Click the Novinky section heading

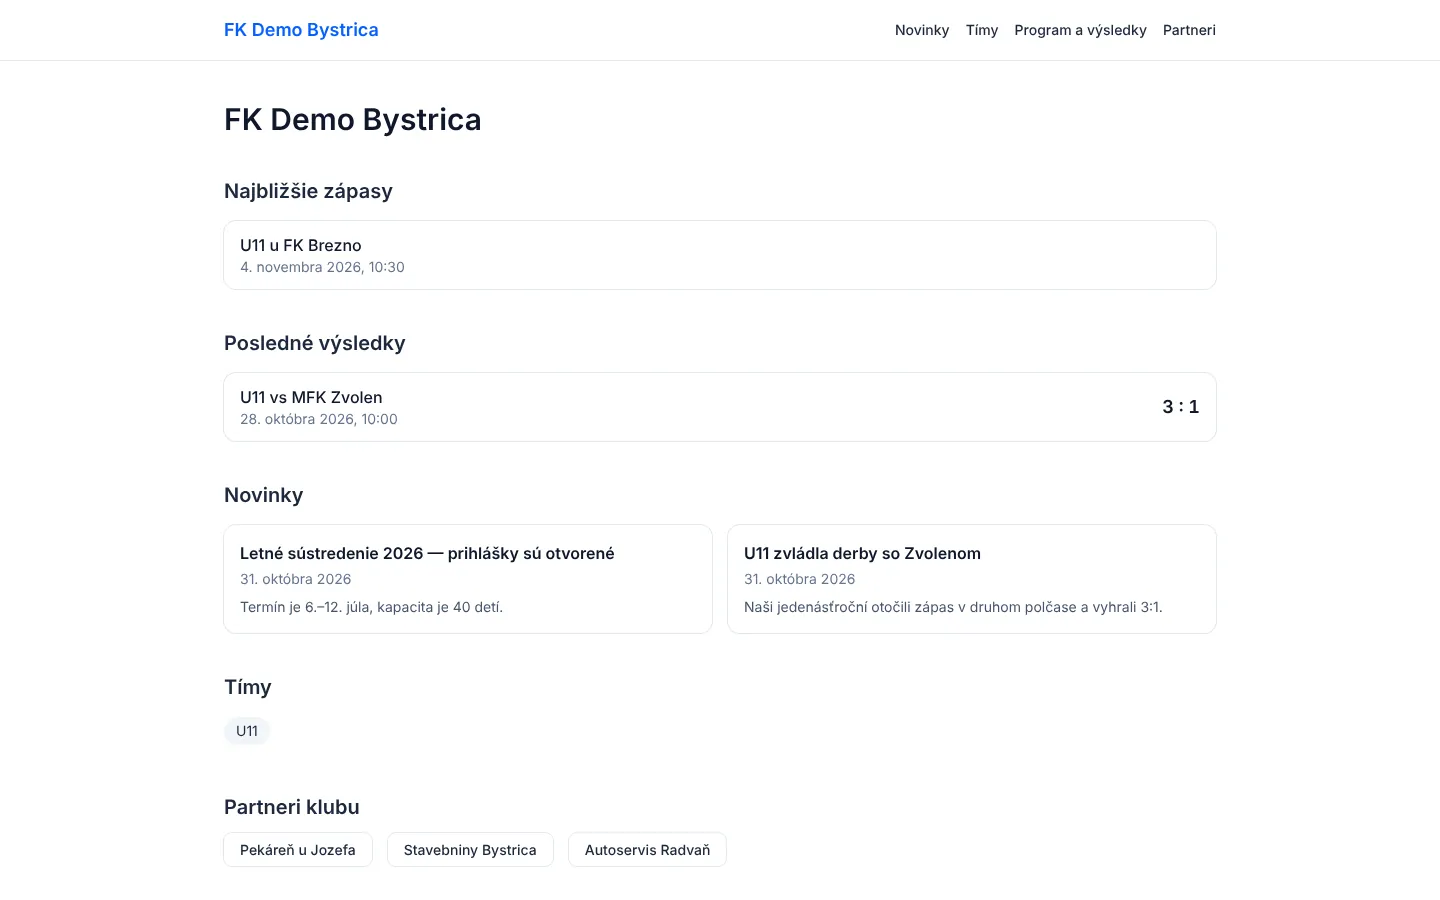(263, 495)
